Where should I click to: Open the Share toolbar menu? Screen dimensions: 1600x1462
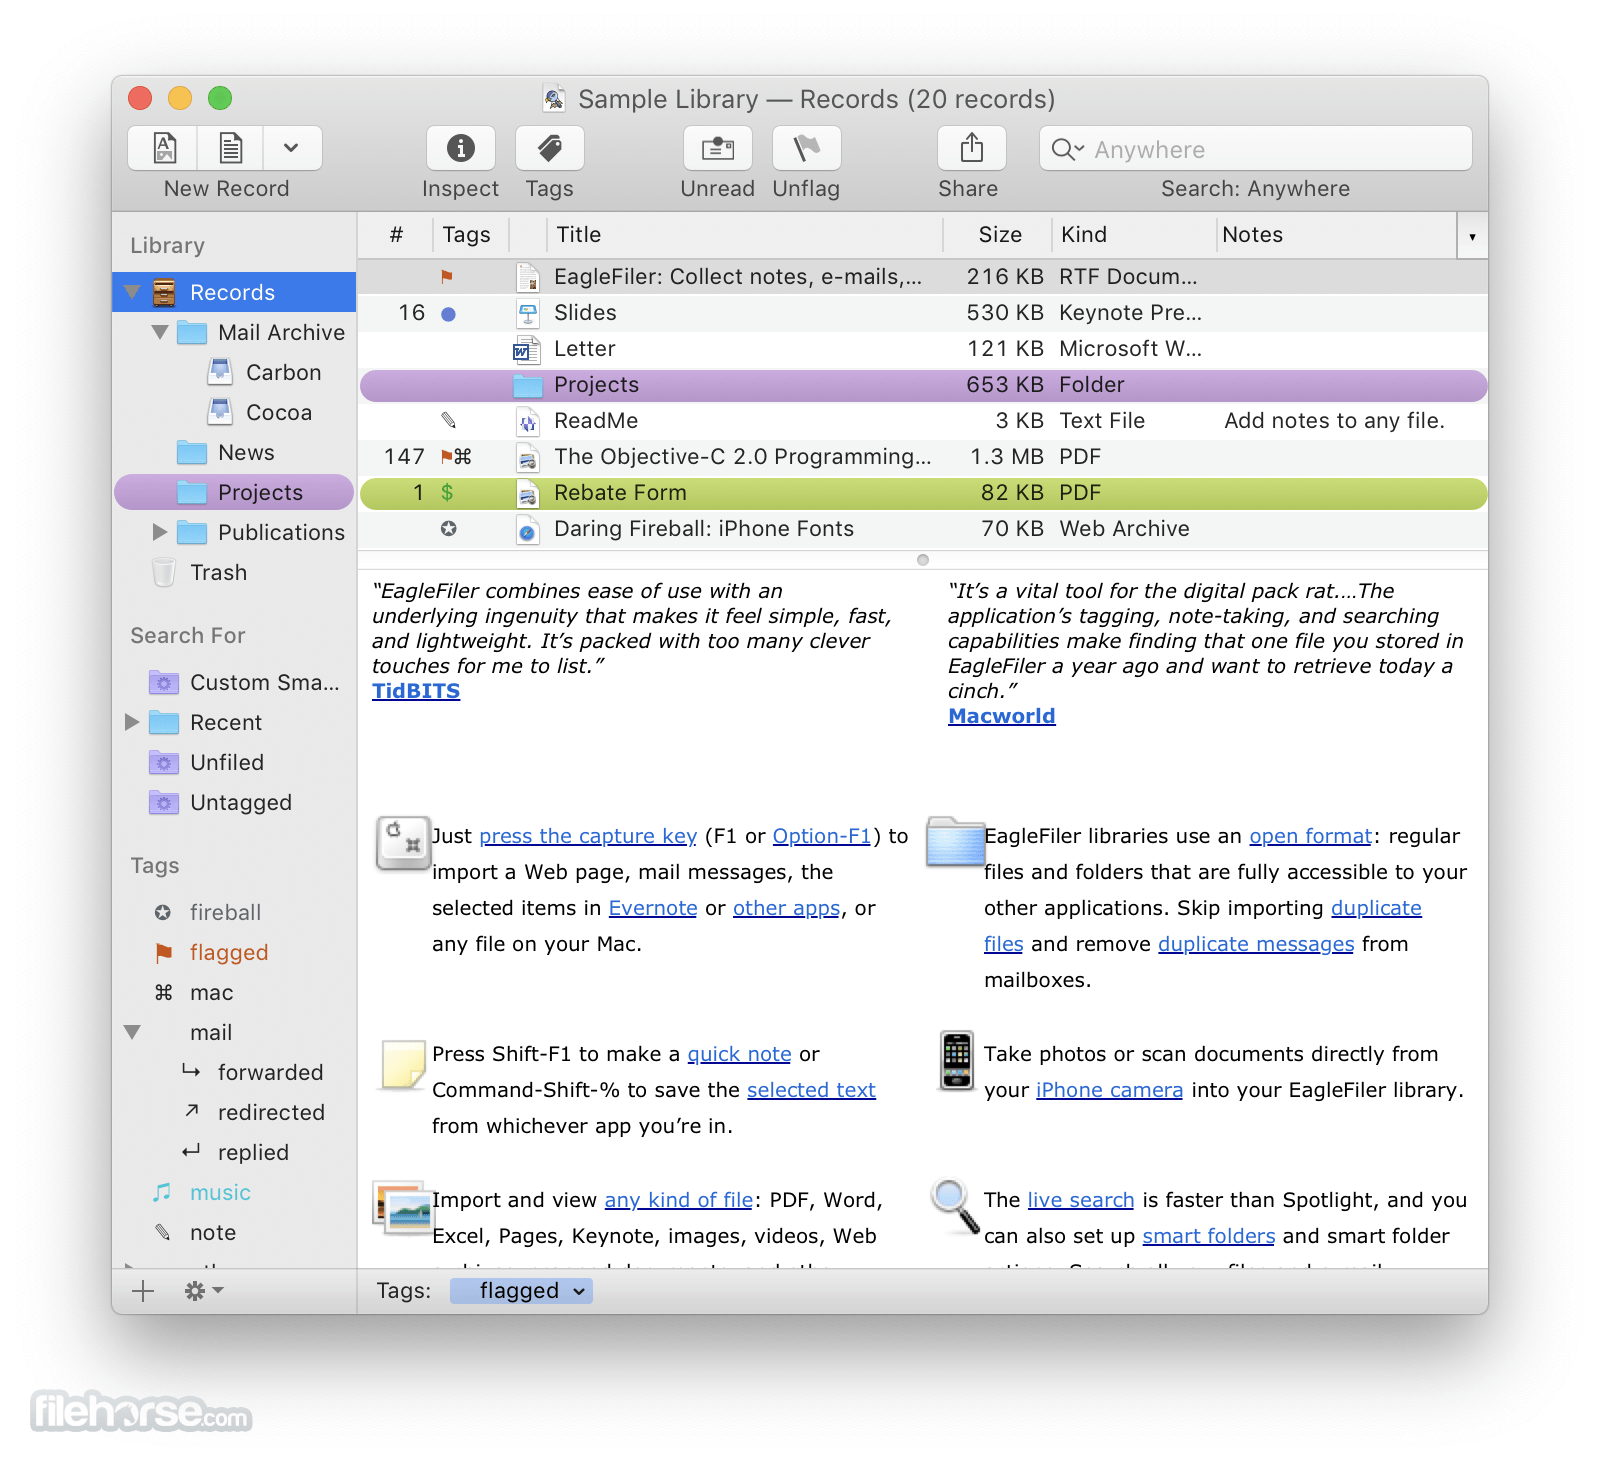971,148
